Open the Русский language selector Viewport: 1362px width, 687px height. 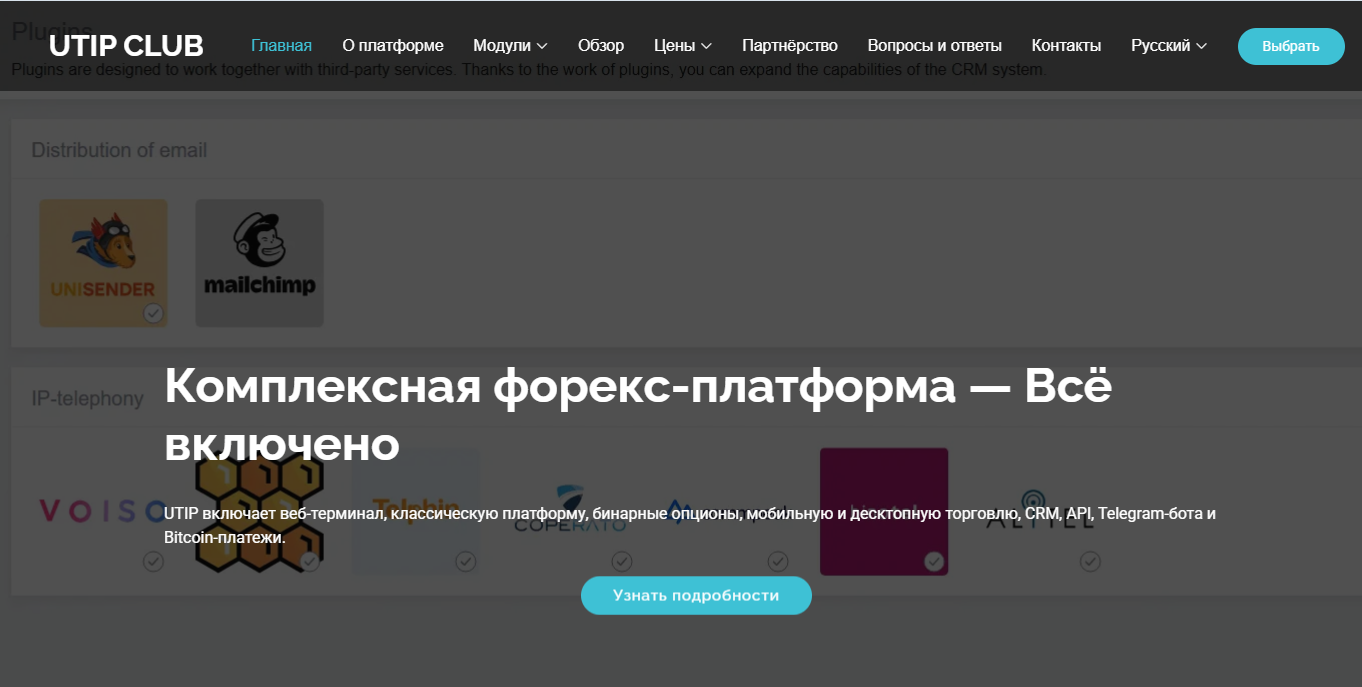tap(1168, 46)
